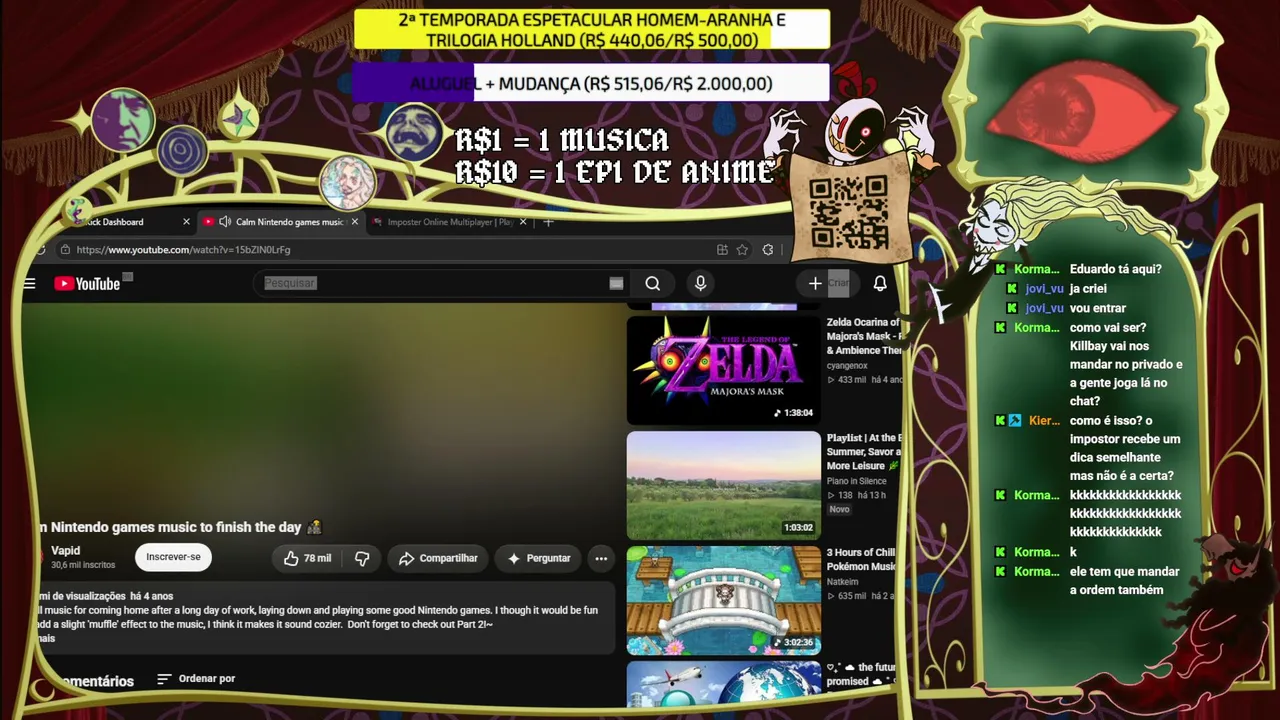Image resolution: width=1280 pixels, height=720 pixels.
Task: Open the three-dot more actions menu
Action: click(601, 558)
